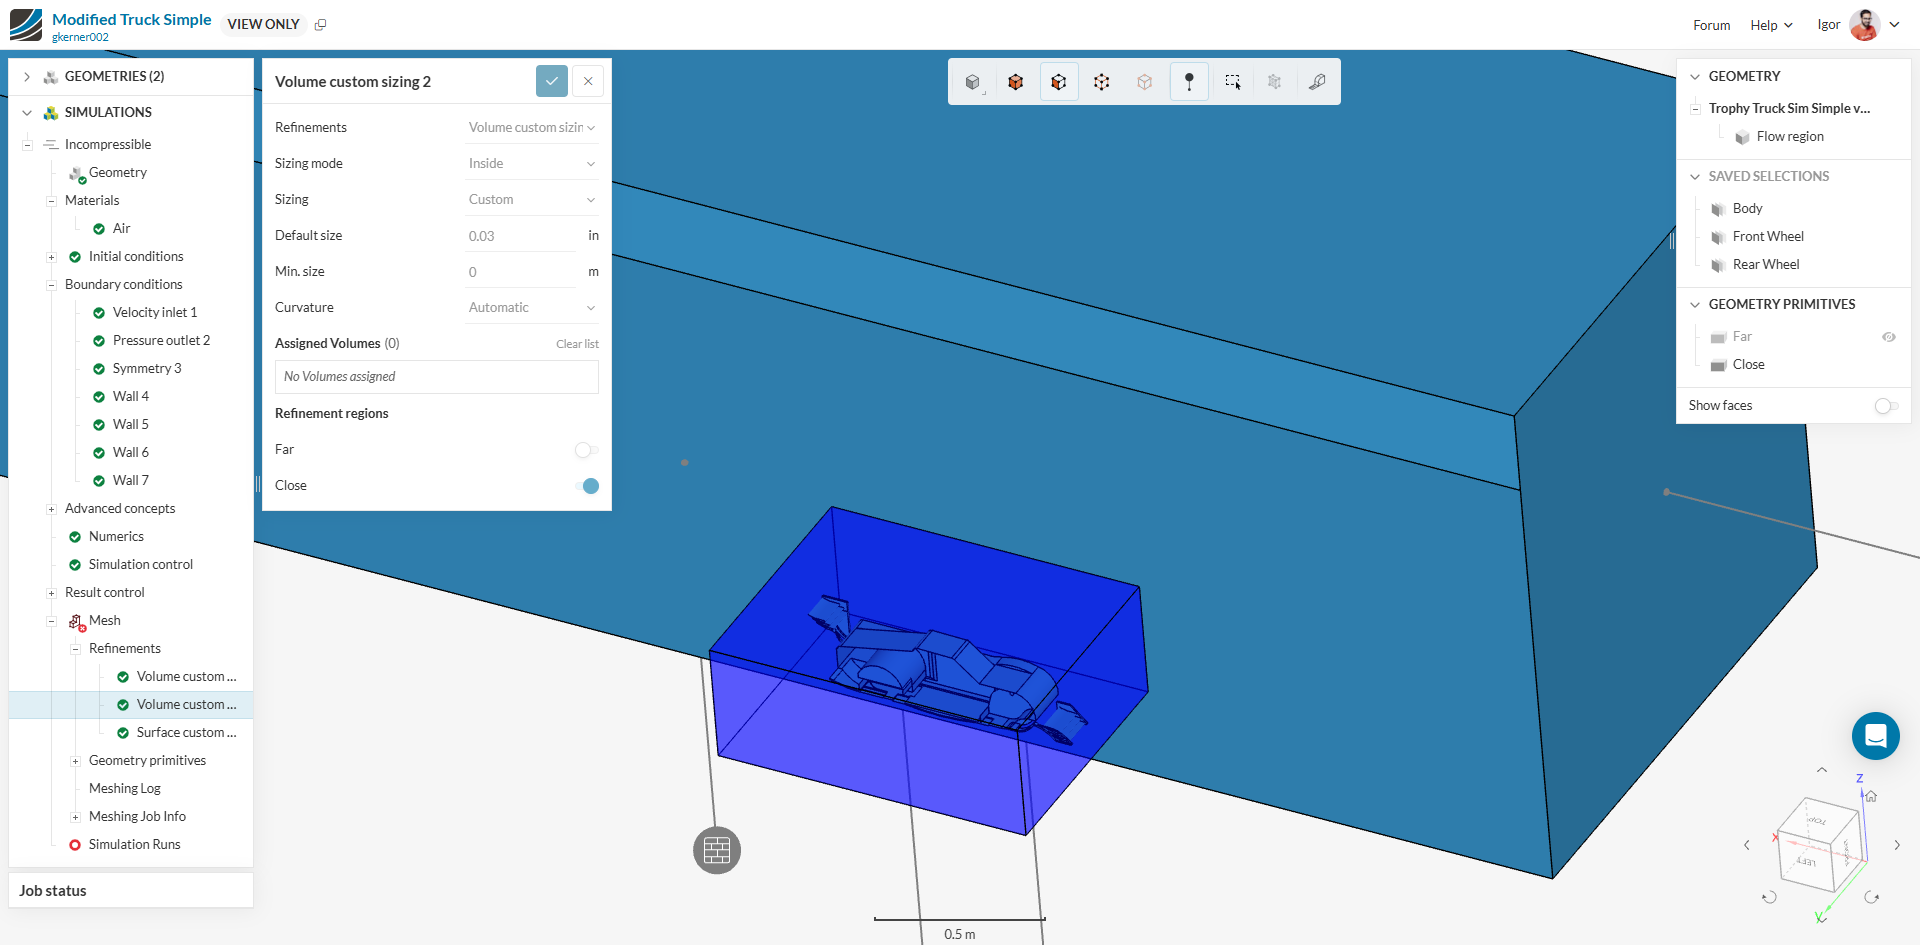Click the Min. size input field
Screen dimensions: 1920x945
tap(522, 272)
